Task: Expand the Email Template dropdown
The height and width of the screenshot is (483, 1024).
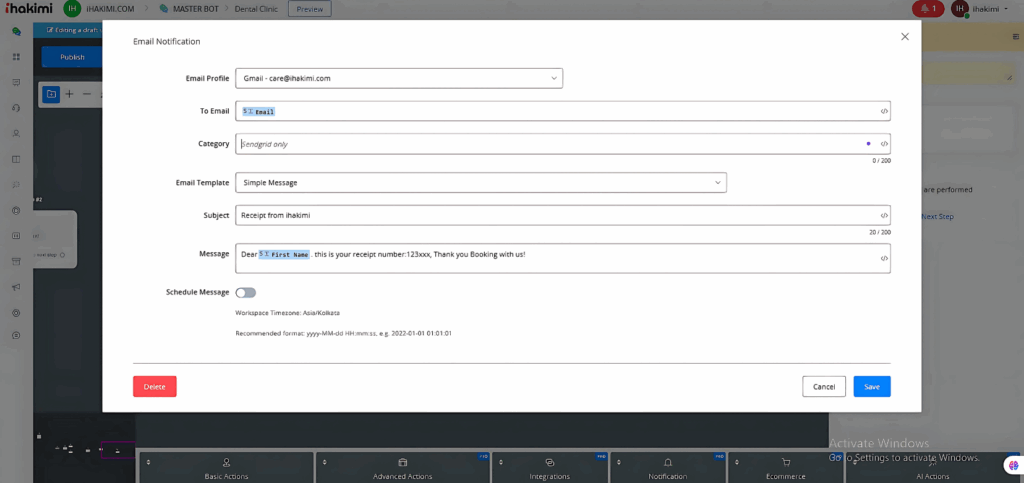Action: coord(481,183)
